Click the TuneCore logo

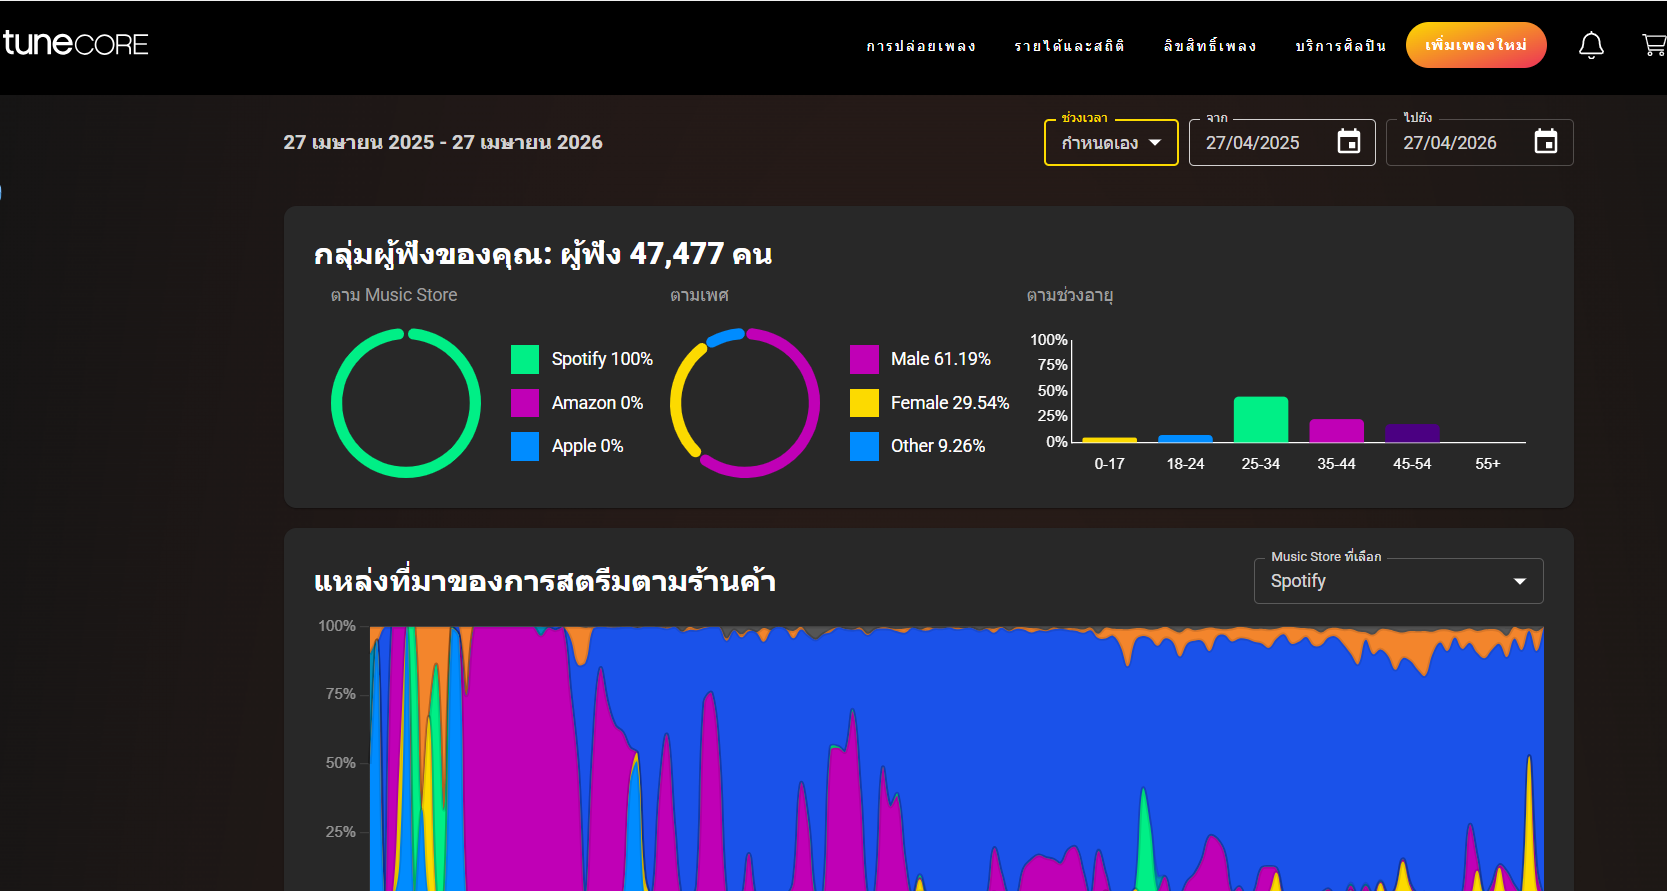tap(75, 43)
